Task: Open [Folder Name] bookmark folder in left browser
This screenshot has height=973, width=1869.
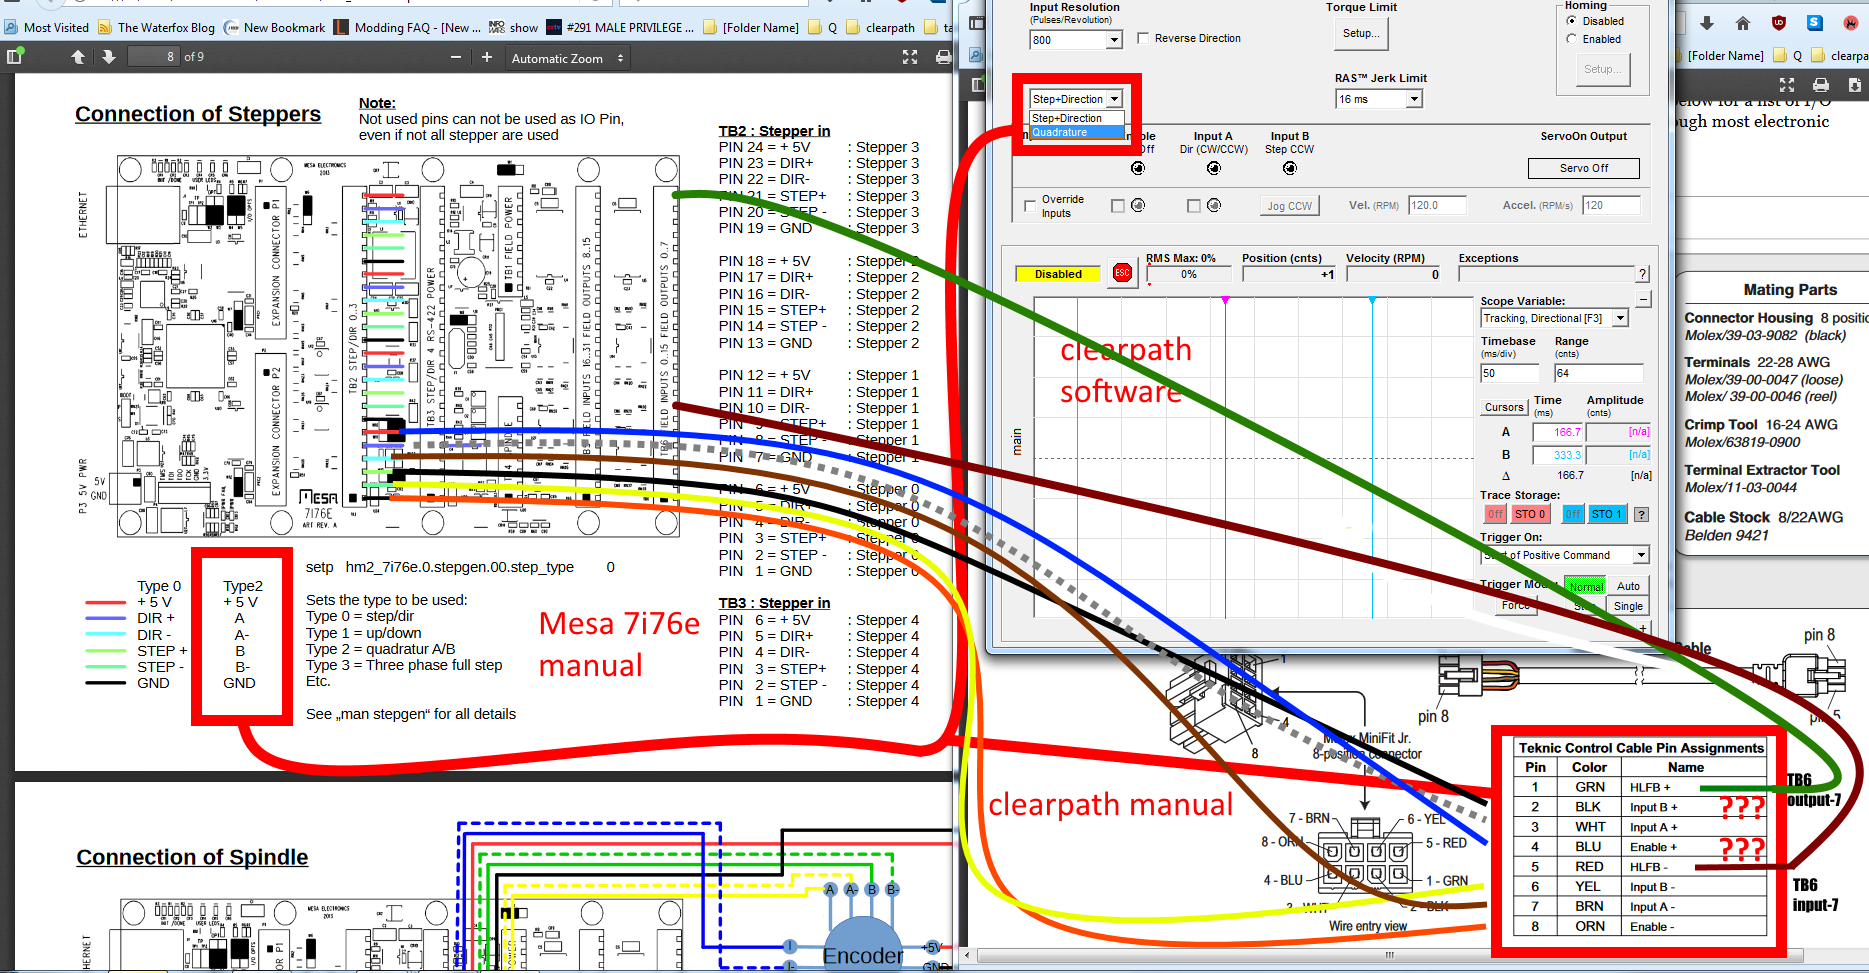Action: (x=751, y=27)
